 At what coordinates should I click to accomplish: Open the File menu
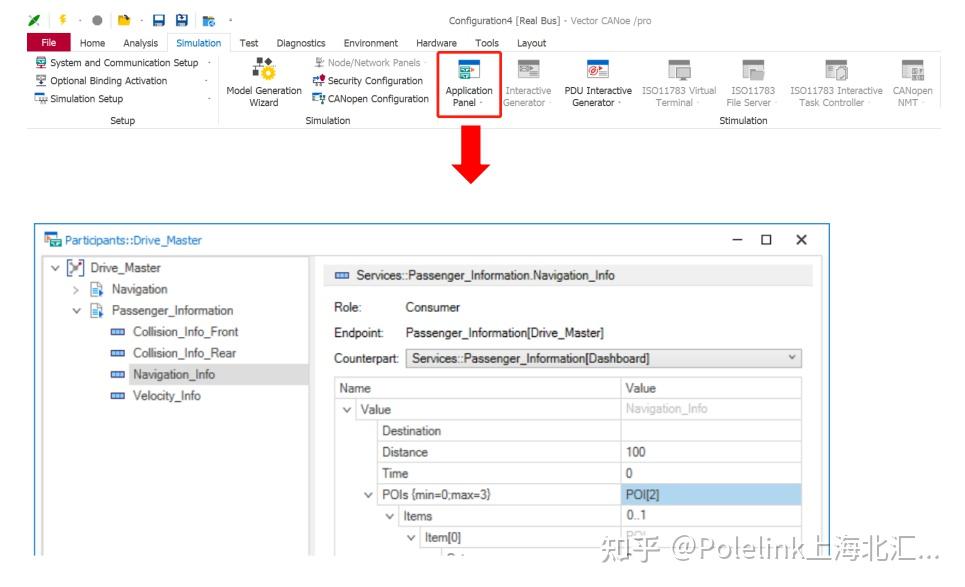point(47,42)
